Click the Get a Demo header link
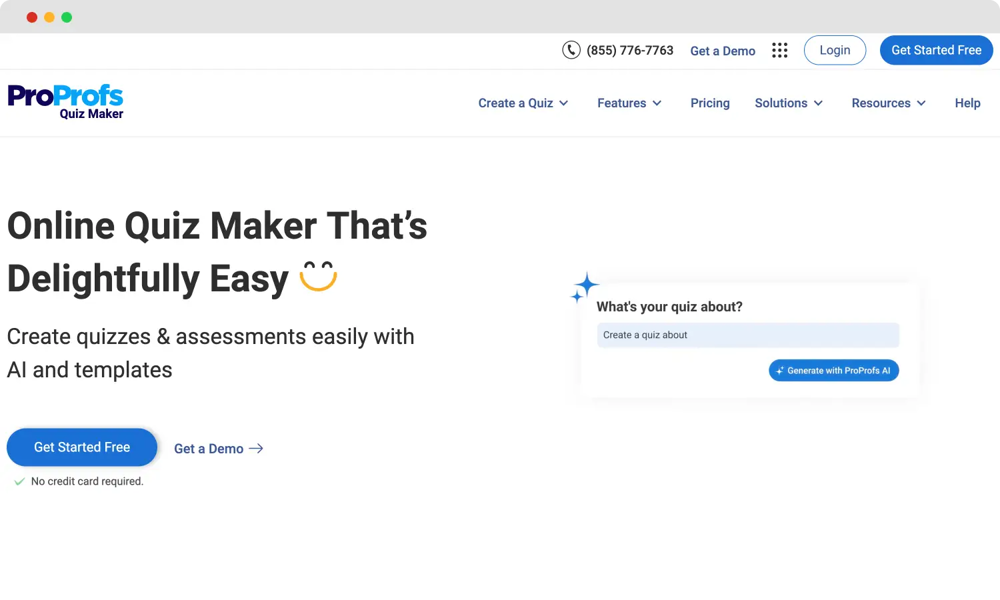The image size is (1000, 600). tap(722, 50)
